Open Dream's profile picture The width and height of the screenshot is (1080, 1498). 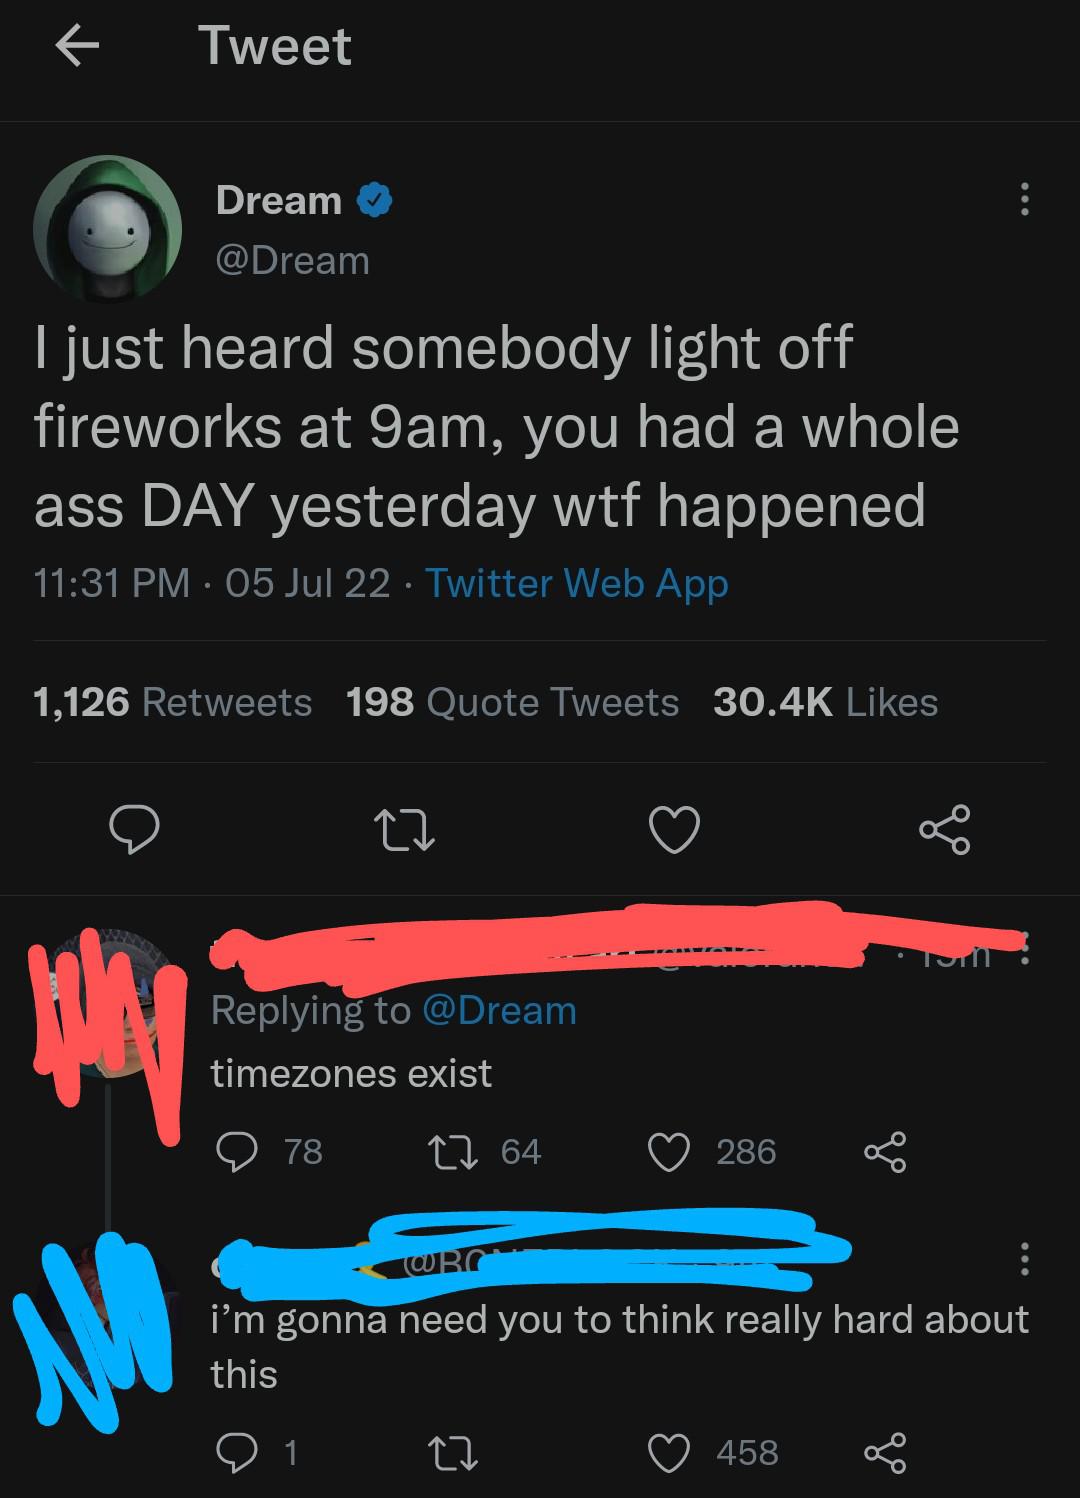(108, 229)
